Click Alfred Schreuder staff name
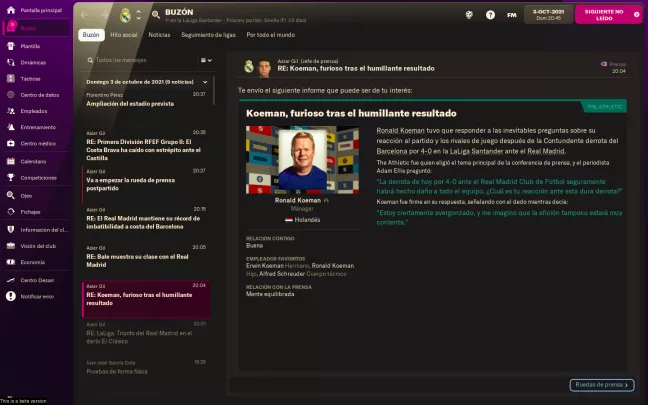This screenshot has width=648, height=405. pos(282,274)
